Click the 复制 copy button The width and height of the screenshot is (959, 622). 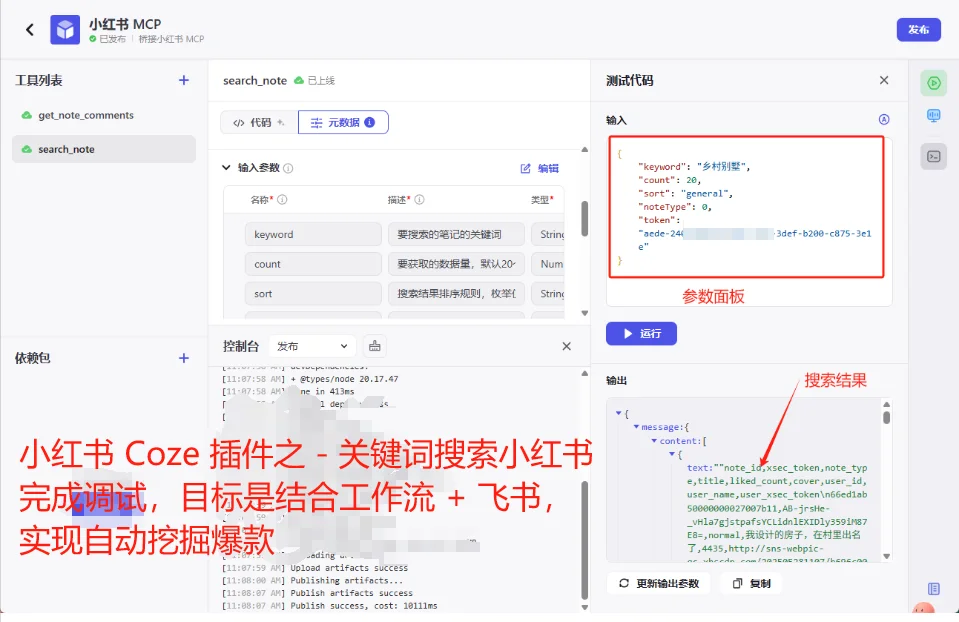pyautogui.click(x=752, y=583)
